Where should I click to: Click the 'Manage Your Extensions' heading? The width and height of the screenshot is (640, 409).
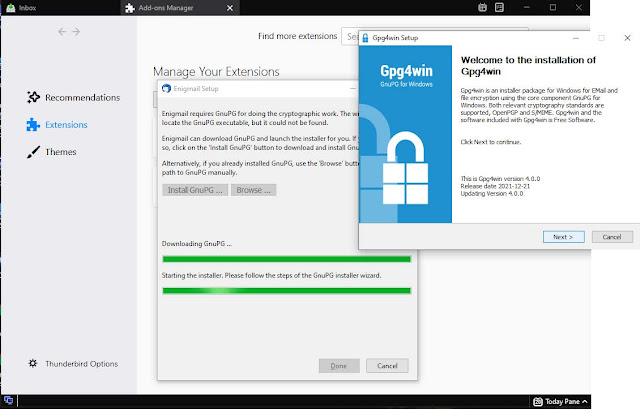tap(216, 72)
